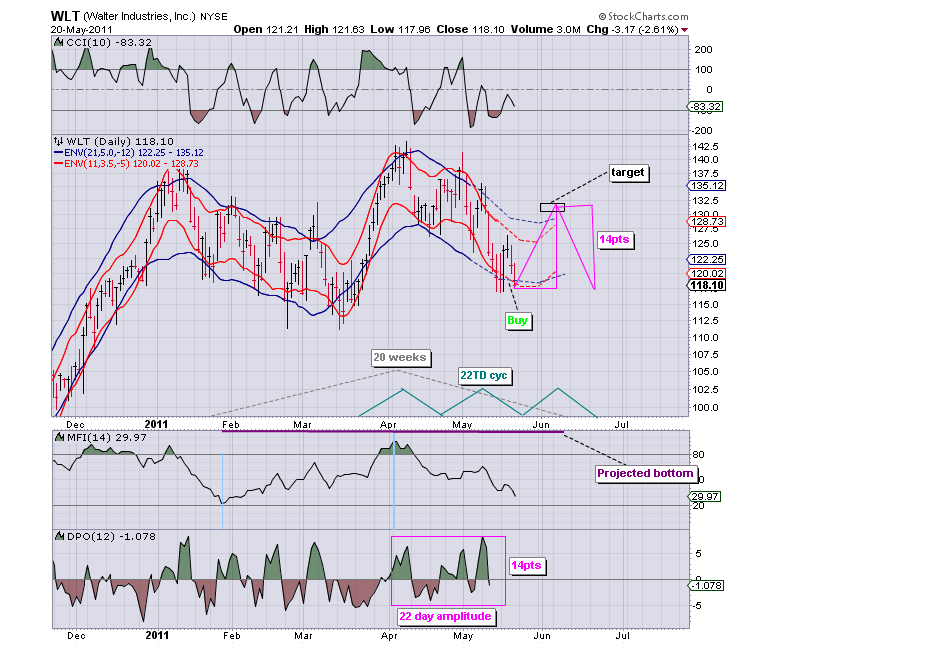Click Feb on the bottom DPO time axis
This screenshot has height=664, width=929.
point(232,636)
